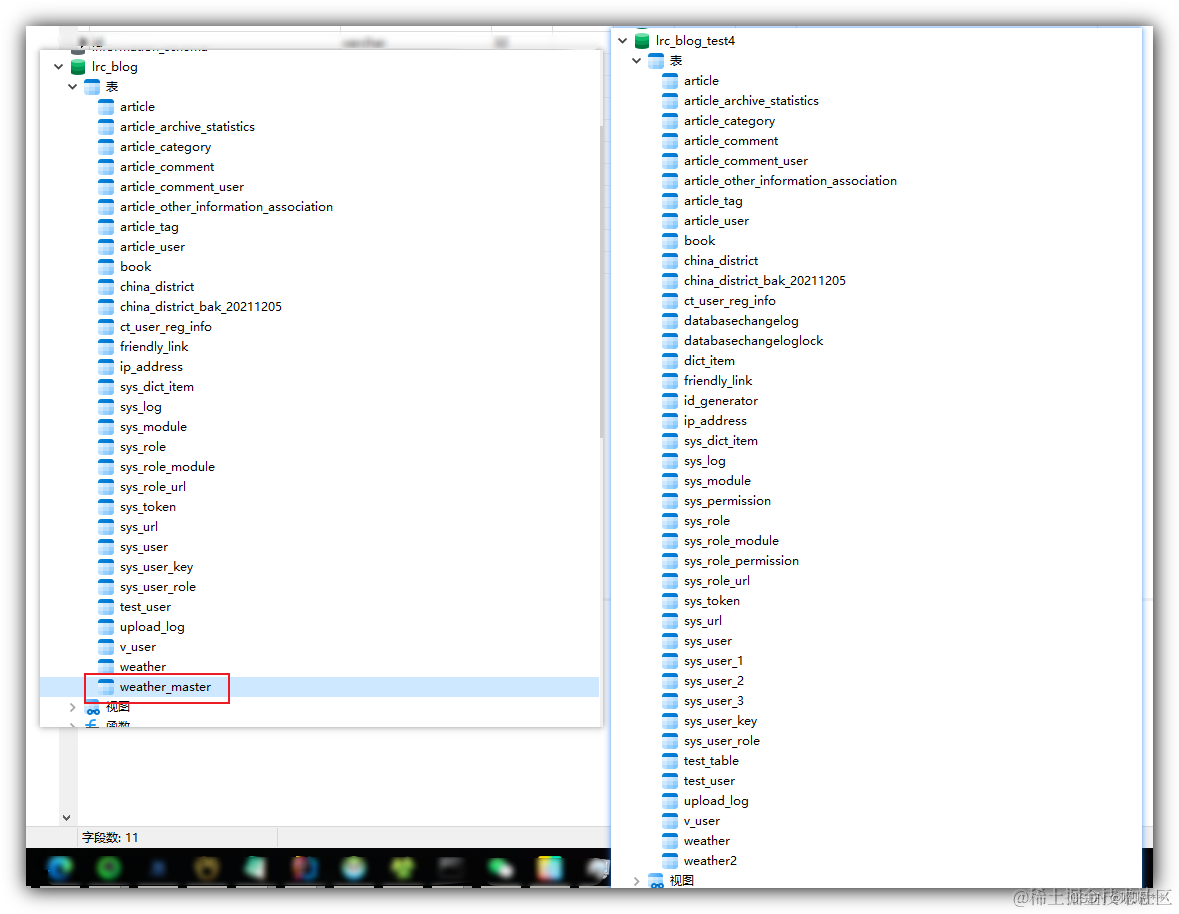Select the sys_role_module table in lrc_blog
The height and width of the screenshot is (914, 1179).
[167, 467]
